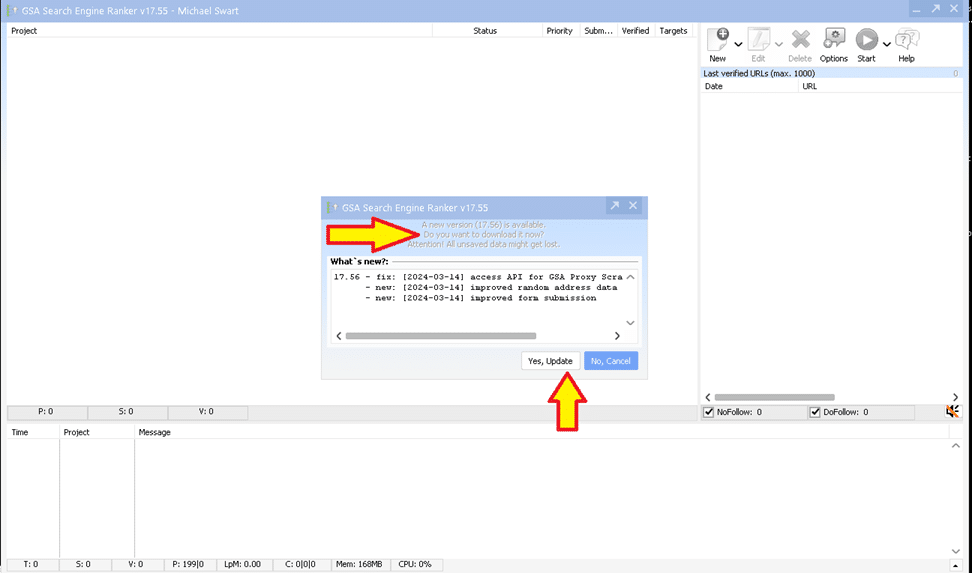Click the Targets column header
The height and width of the screenshot is (573, 972).
(673, 30)
